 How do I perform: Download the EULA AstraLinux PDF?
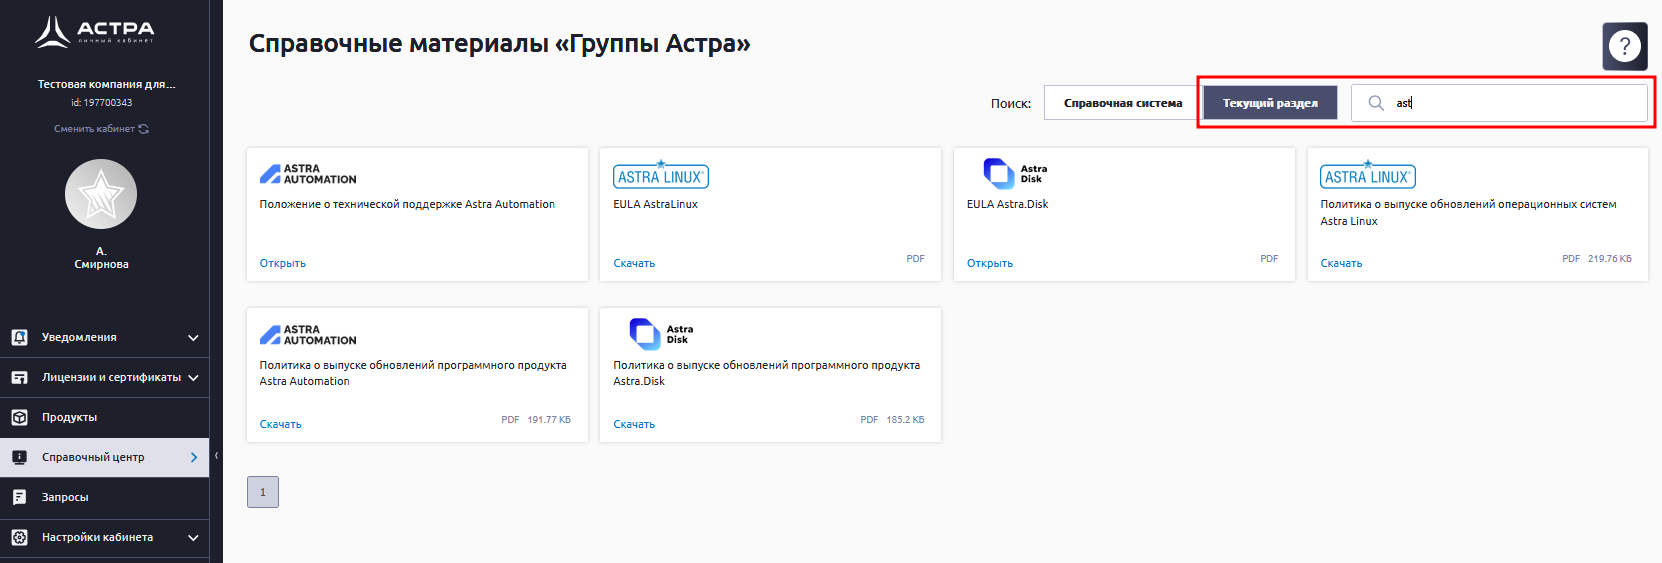pyautogui.click(x=634, y=263)
